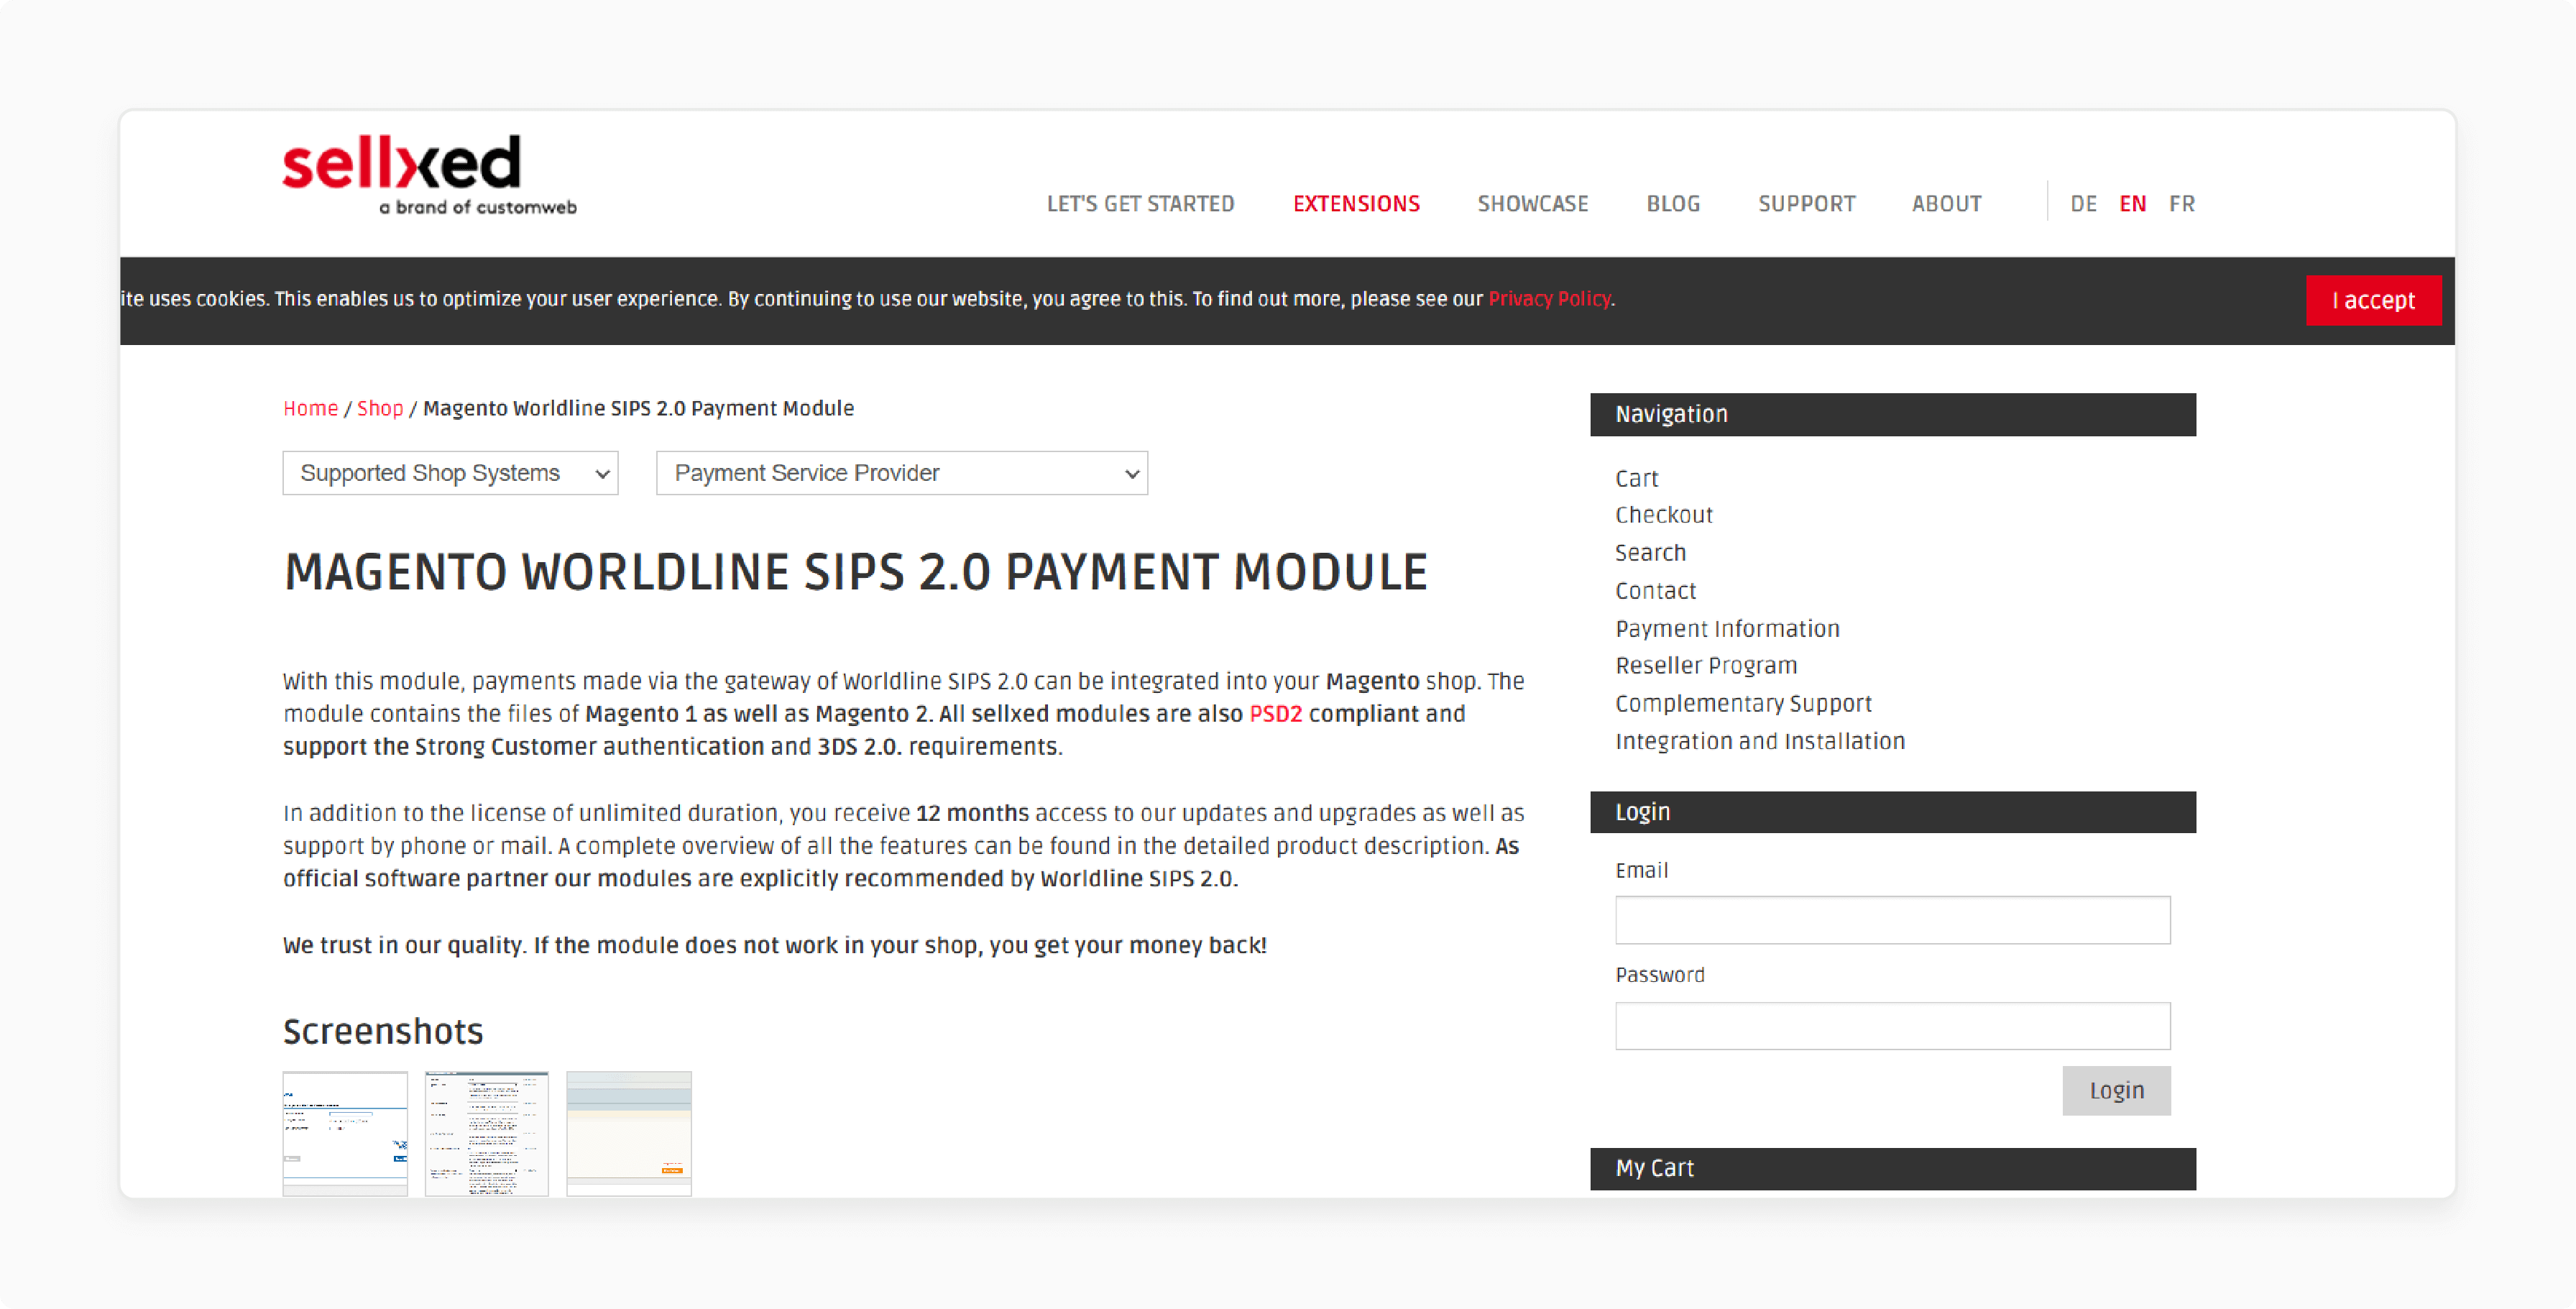Click the Payment Information icon link
The height and width of the screenshot is (1309, 2576).
point(1726,628)
